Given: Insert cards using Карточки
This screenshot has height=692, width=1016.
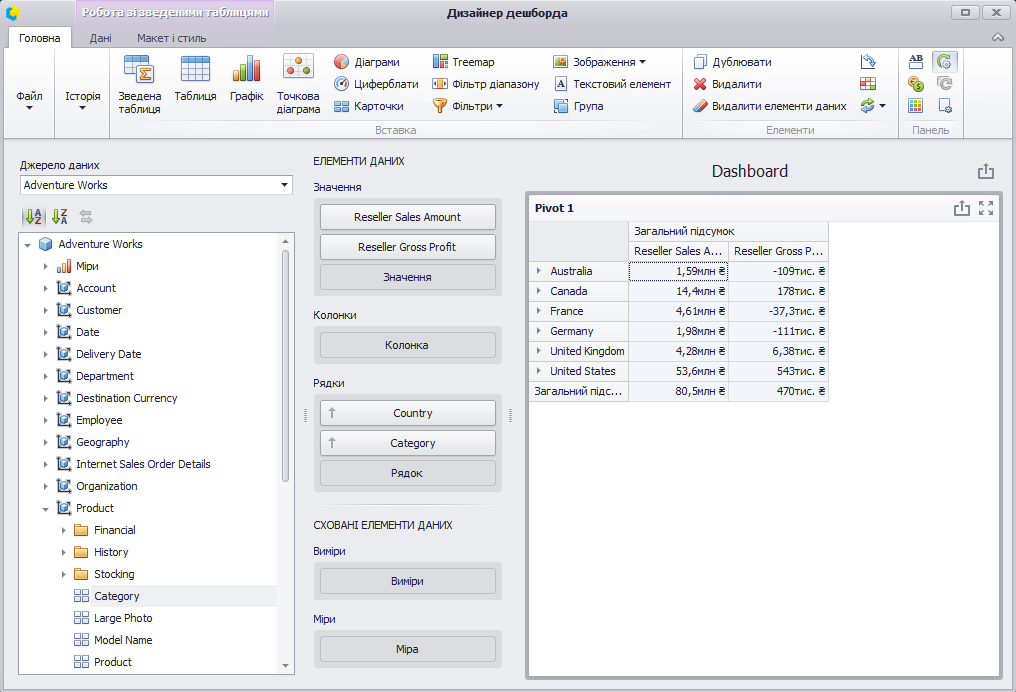Looking at the screenshot, I should pyautogui.click(x=369, y=106).
